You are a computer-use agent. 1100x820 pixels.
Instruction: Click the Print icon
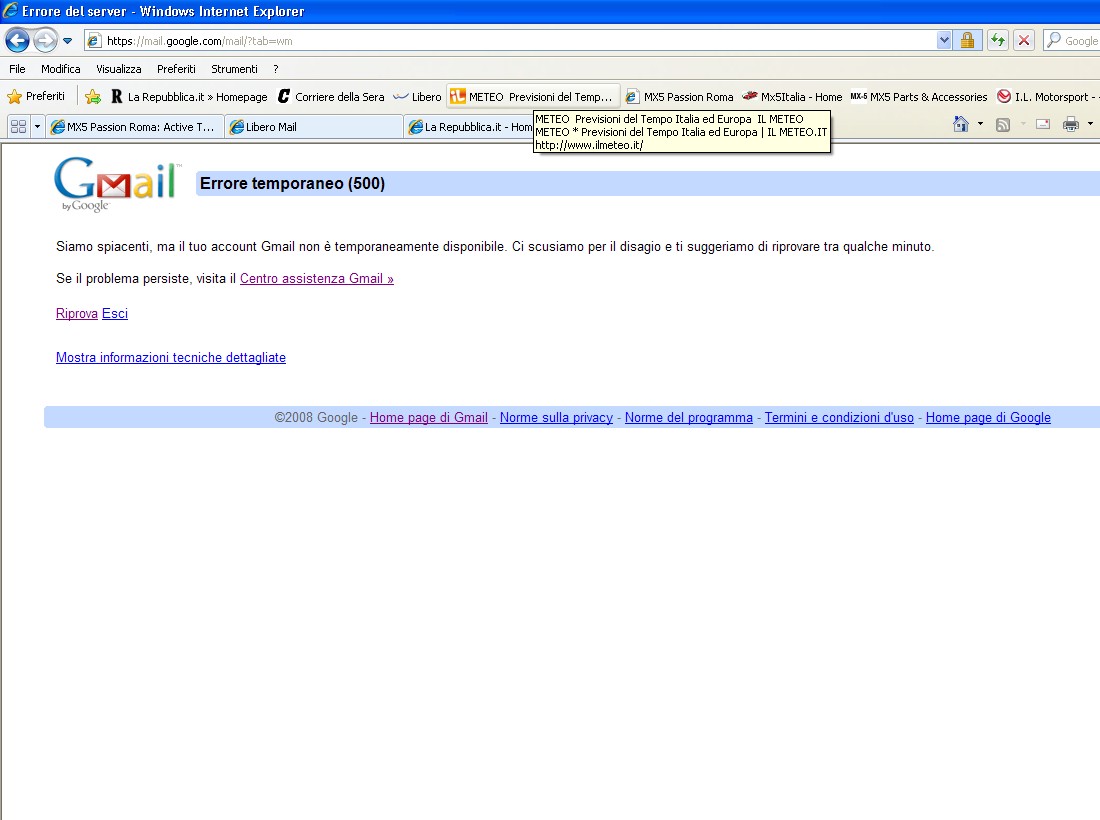pyautogui.click(x=1071, y=124)
